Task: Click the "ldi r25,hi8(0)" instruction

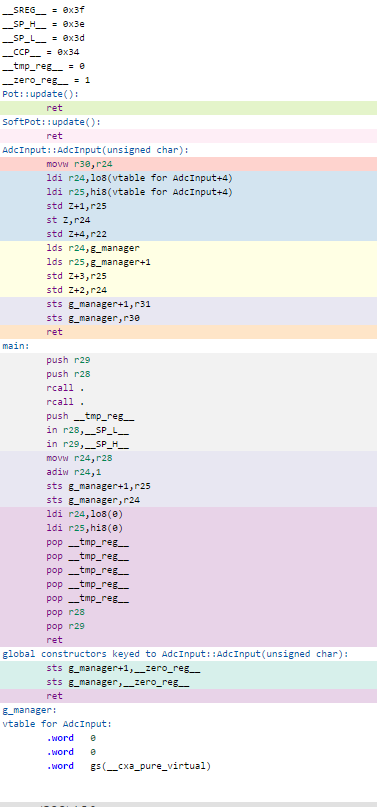Action: pyautogui.click(x=85, y=528)
